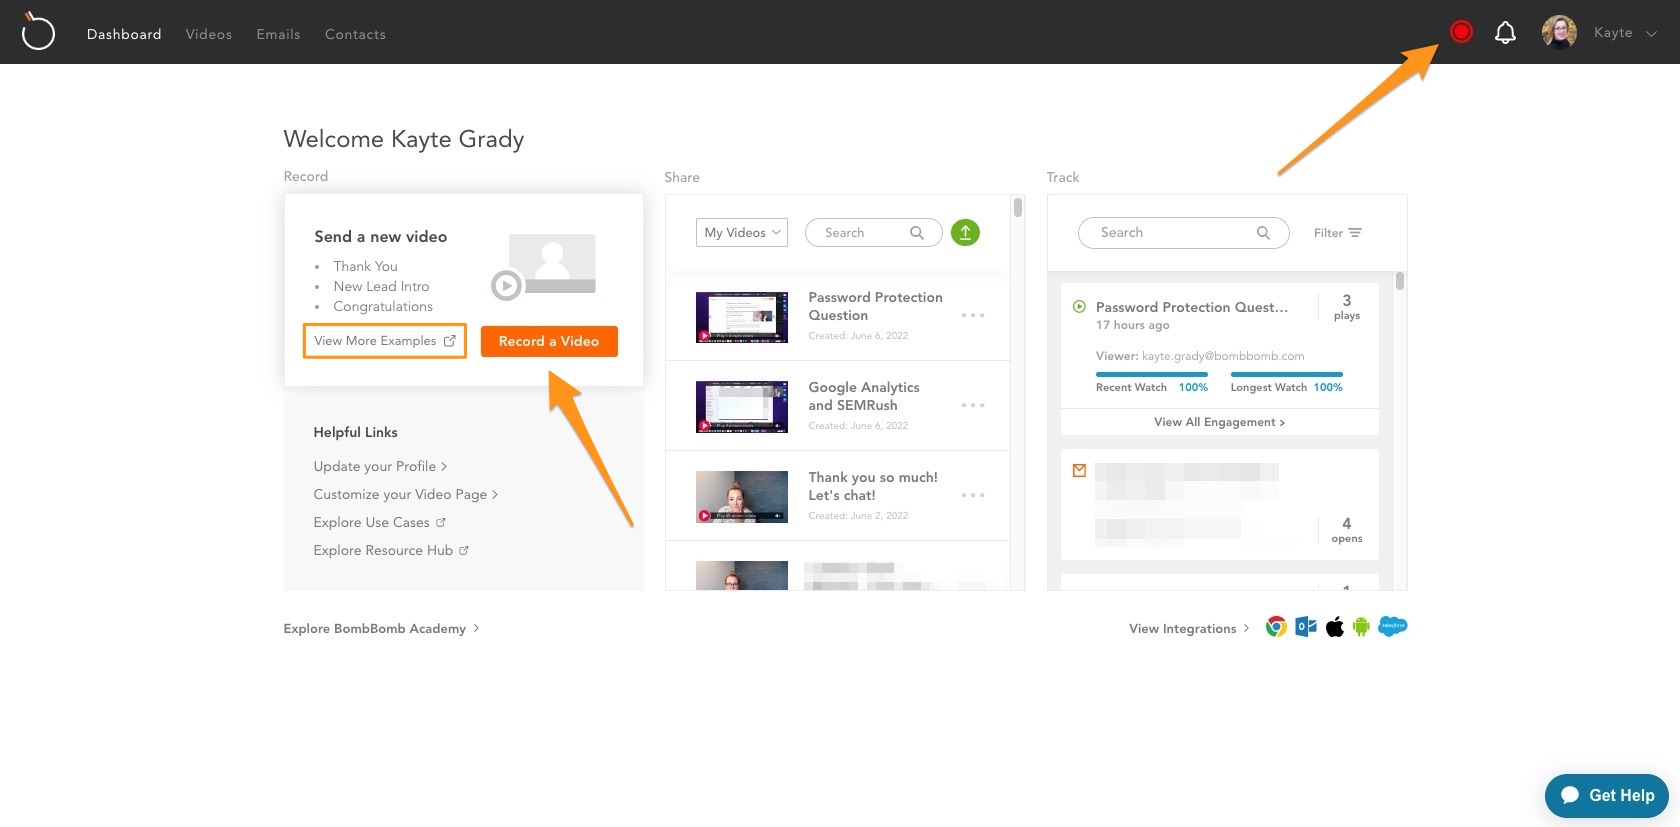Start recording with red record icon
This screenshot has width=1680, height=827.
pos(1461,32)
